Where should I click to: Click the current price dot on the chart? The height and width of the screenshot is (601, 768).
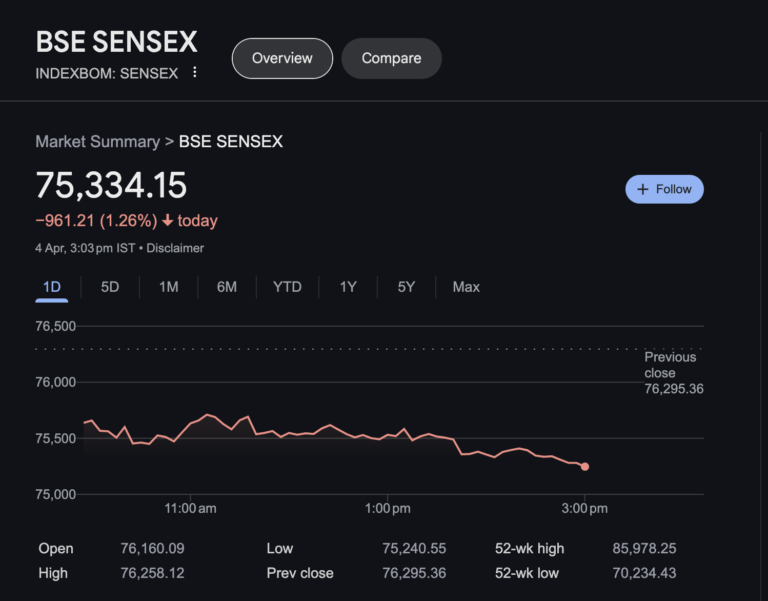585,467
